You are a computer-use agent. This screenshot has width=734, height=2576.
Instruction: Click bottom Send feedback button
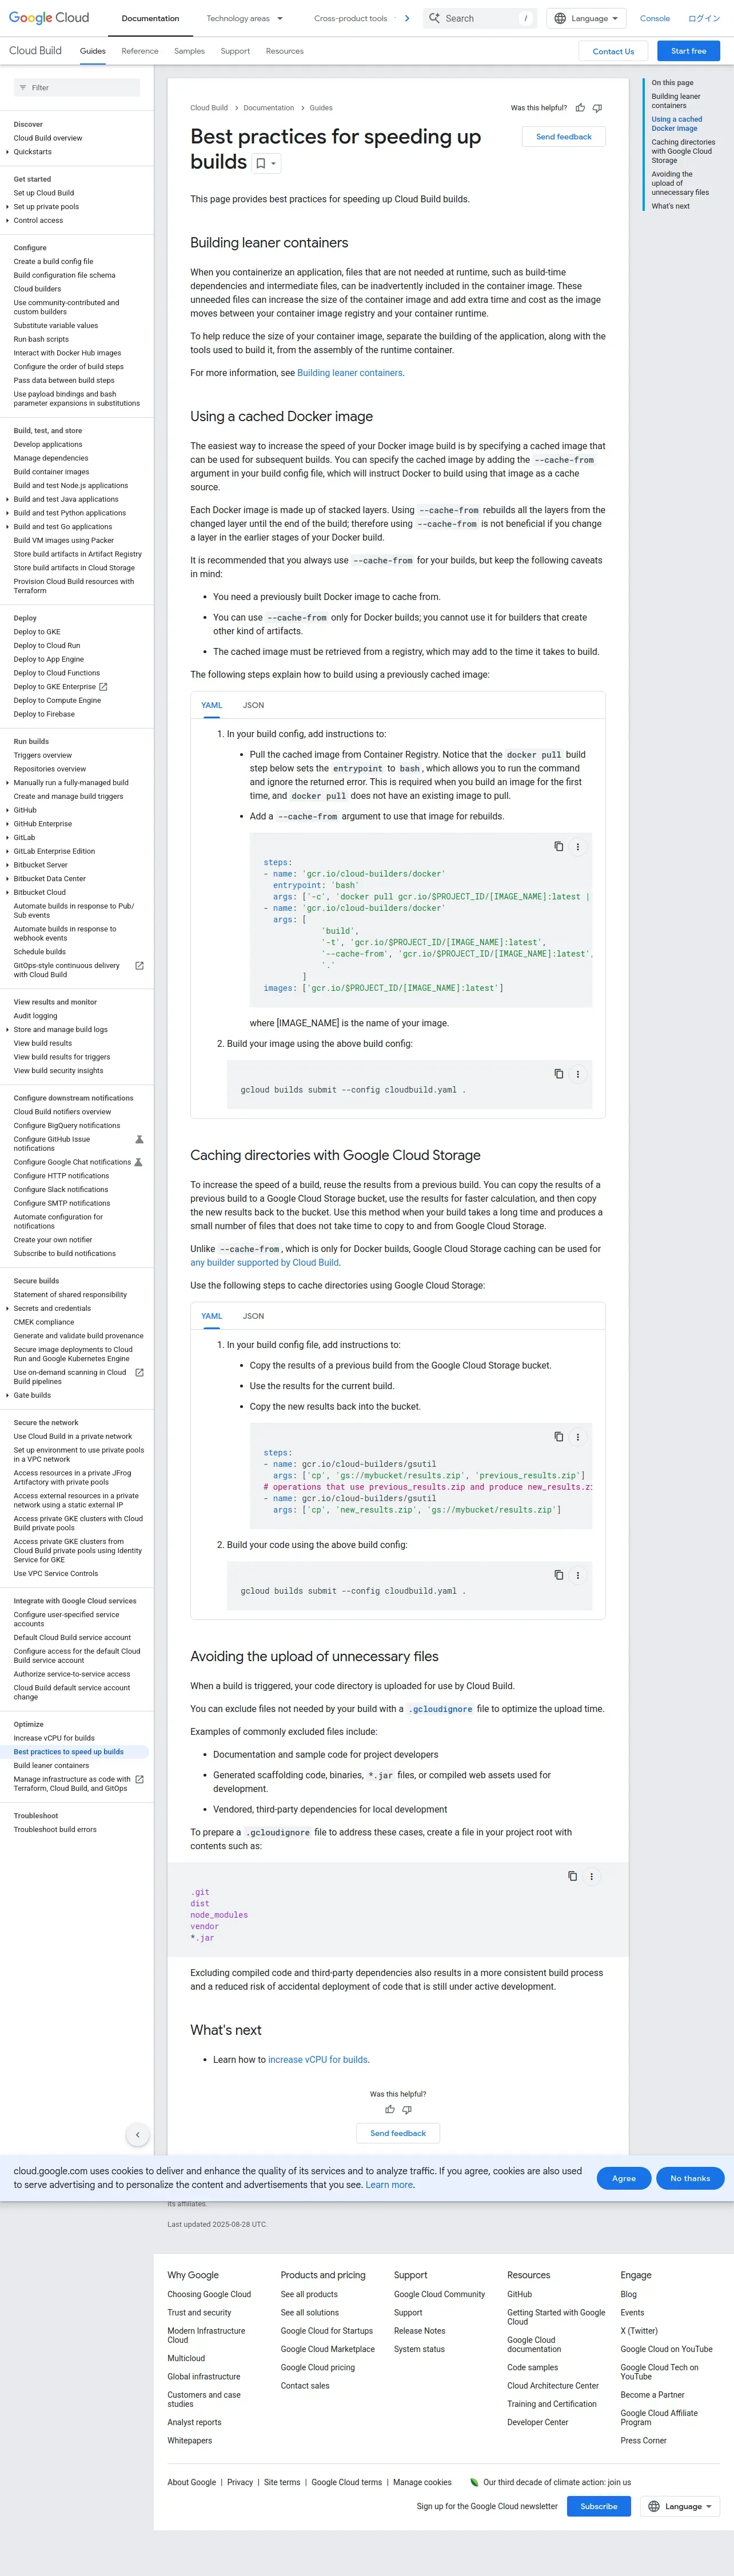[398, 2133]
